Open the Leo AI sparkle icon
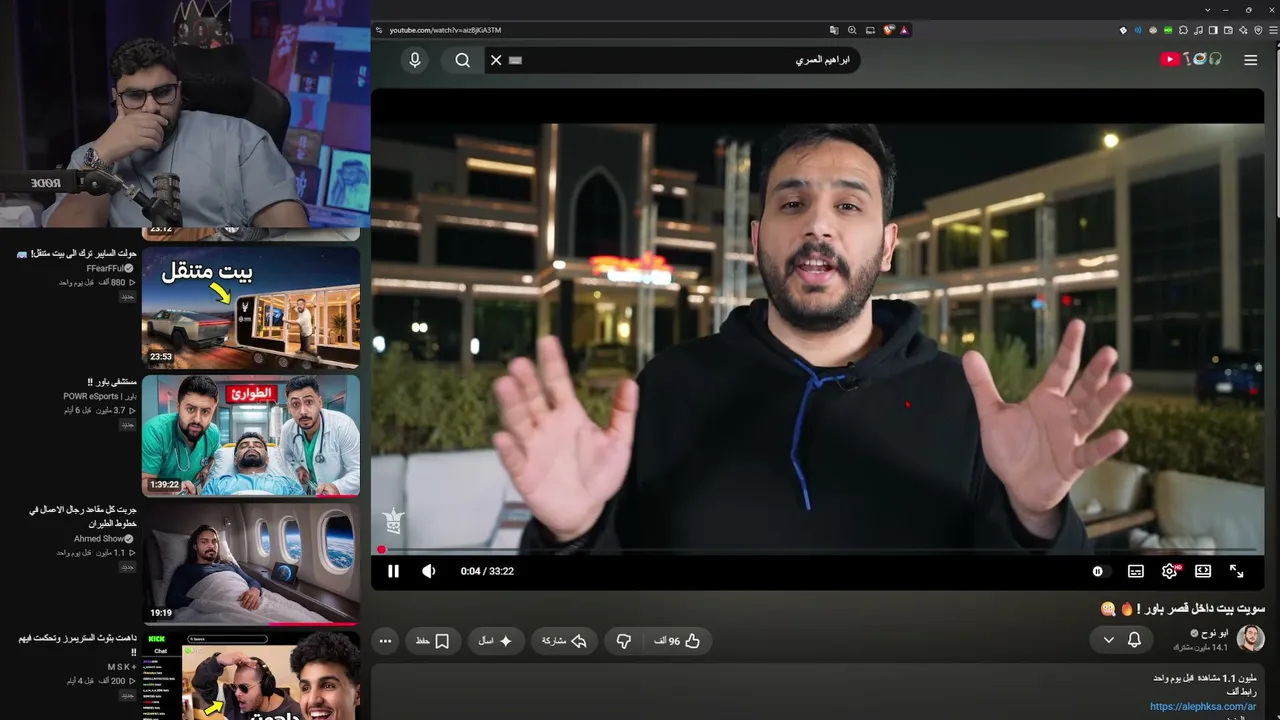 click(x=1242, y=30)
